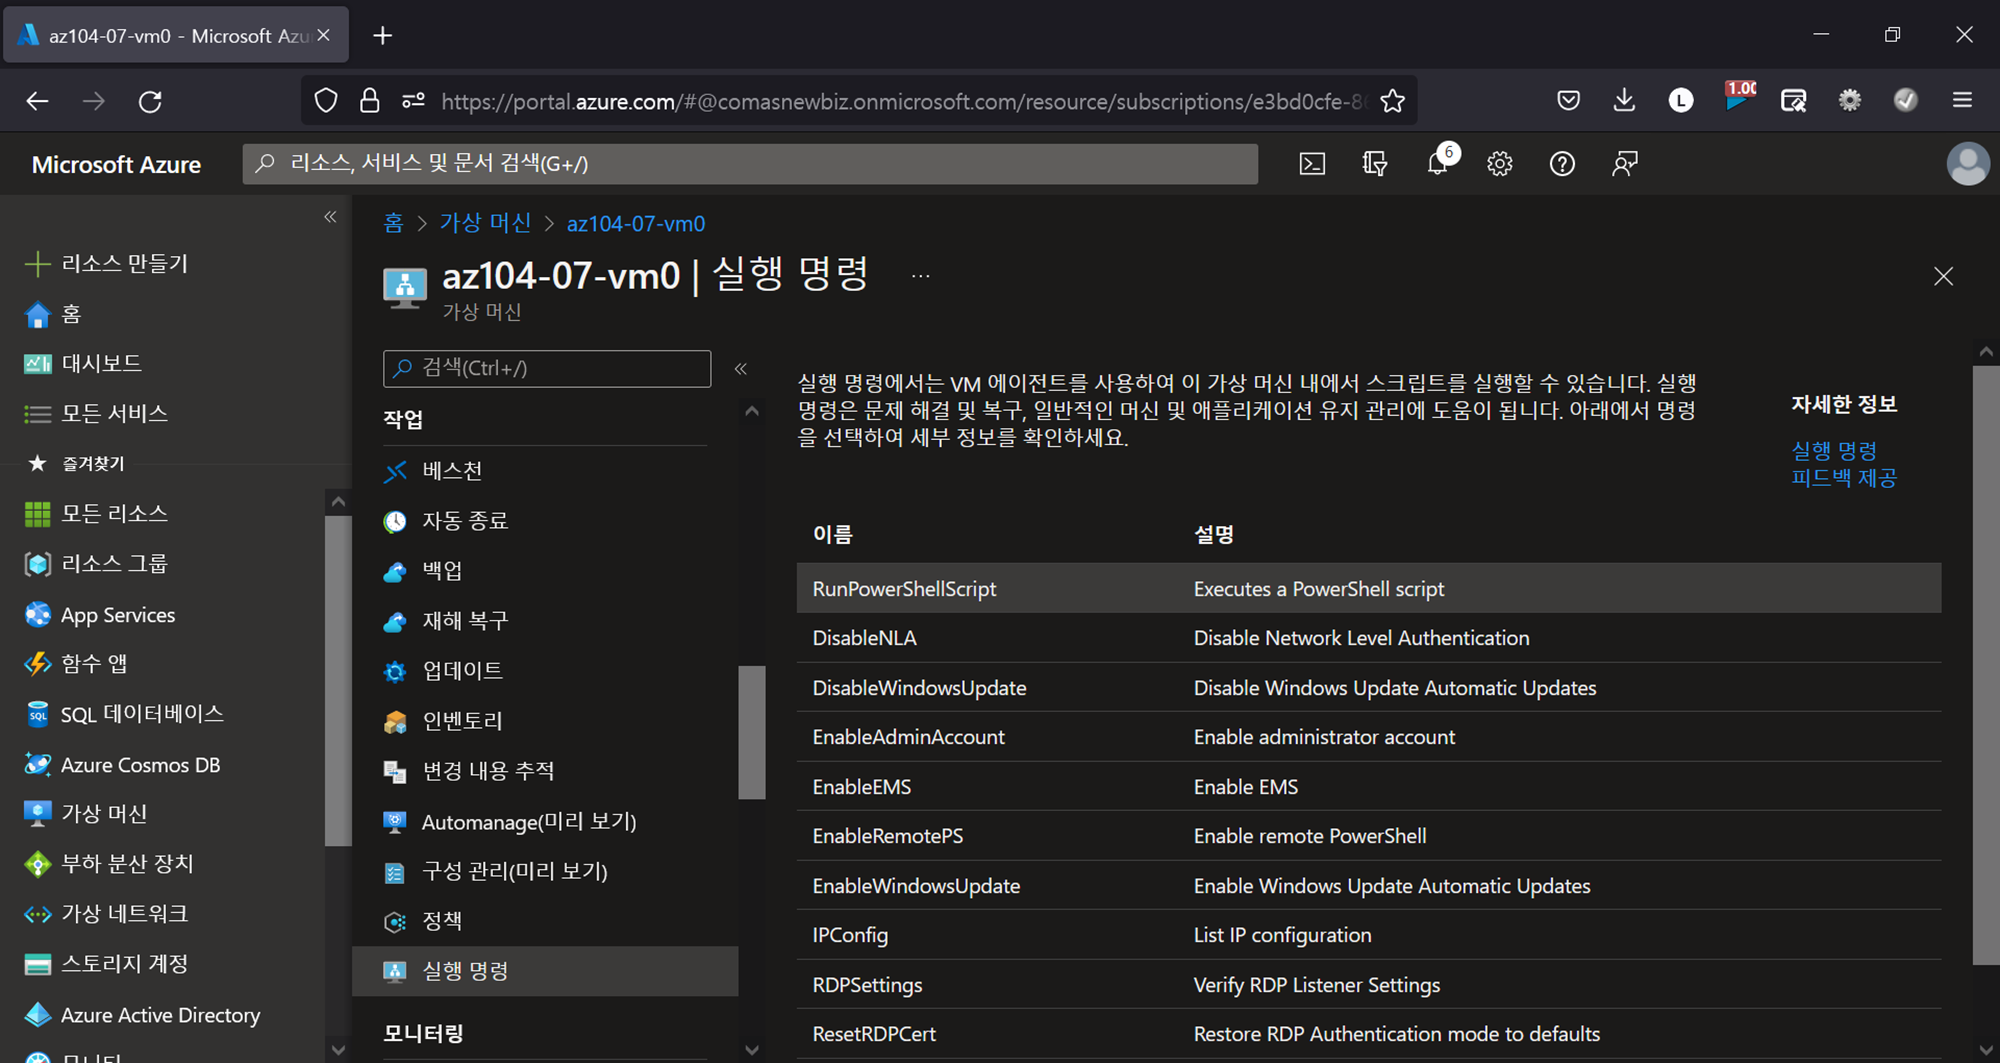The image size is (2000, 1063).
Task: Click the 부하 분산 장치 diamond icon
Action: coord(37,864)
